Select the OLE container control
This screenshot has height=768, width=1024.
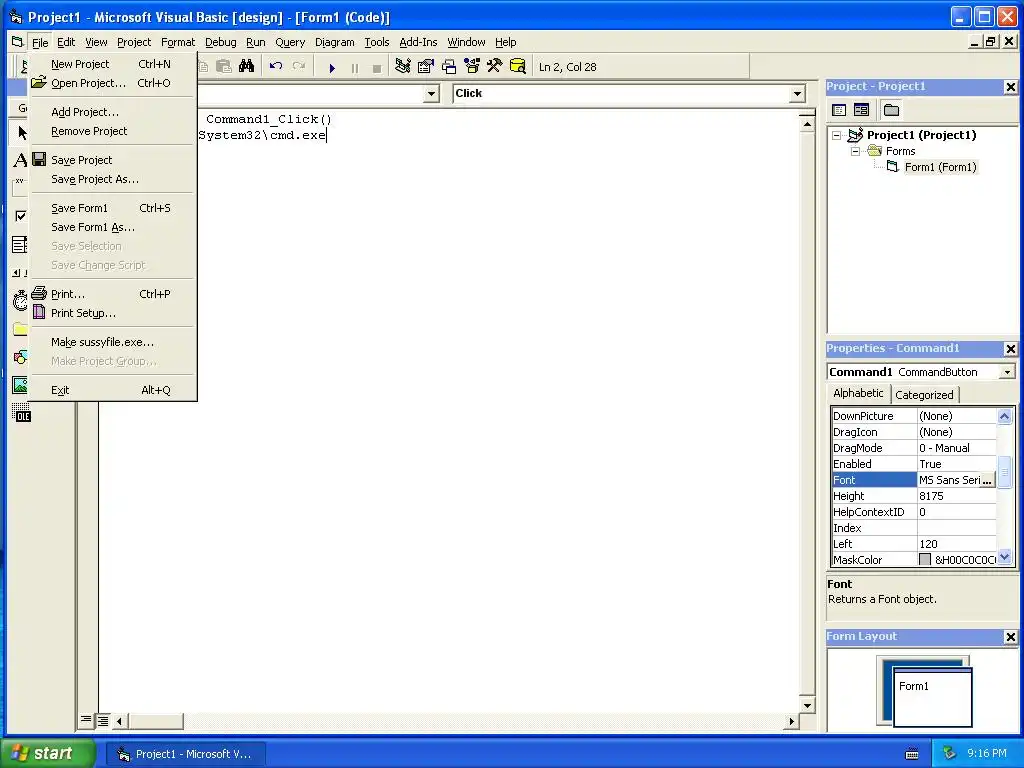click(21, 413)
